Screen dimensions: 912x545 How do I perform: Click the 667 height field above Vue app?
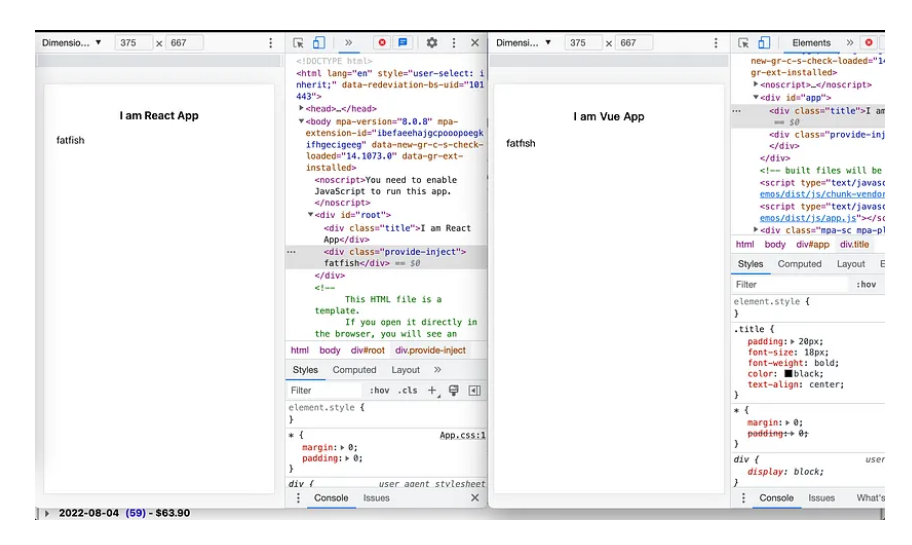[x=633, y=42]
